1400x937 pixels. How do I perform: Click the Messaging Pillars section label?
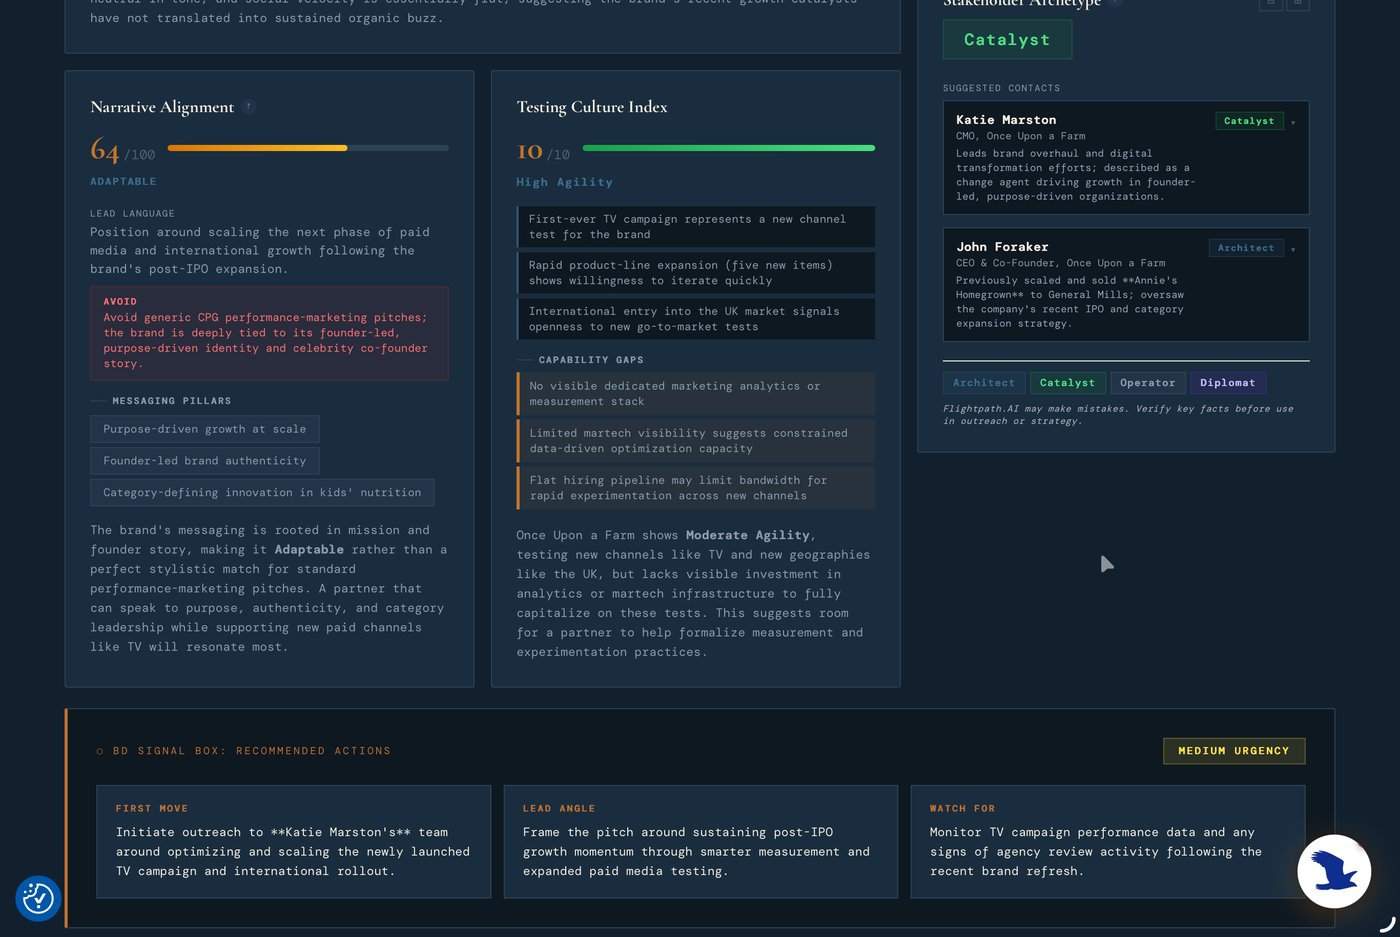click(171, 401)
